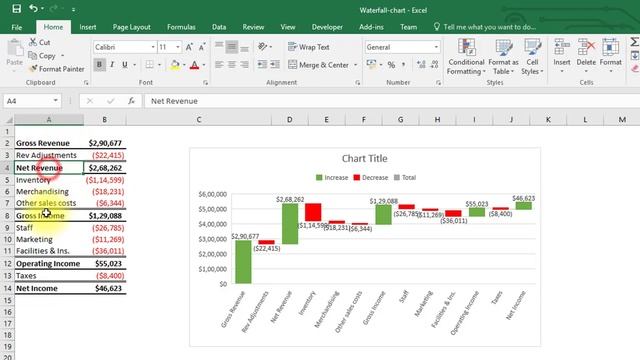Open the File tab
Image resolution: width=640 pixels, height=360 pixels.
(x=17, y=27)
